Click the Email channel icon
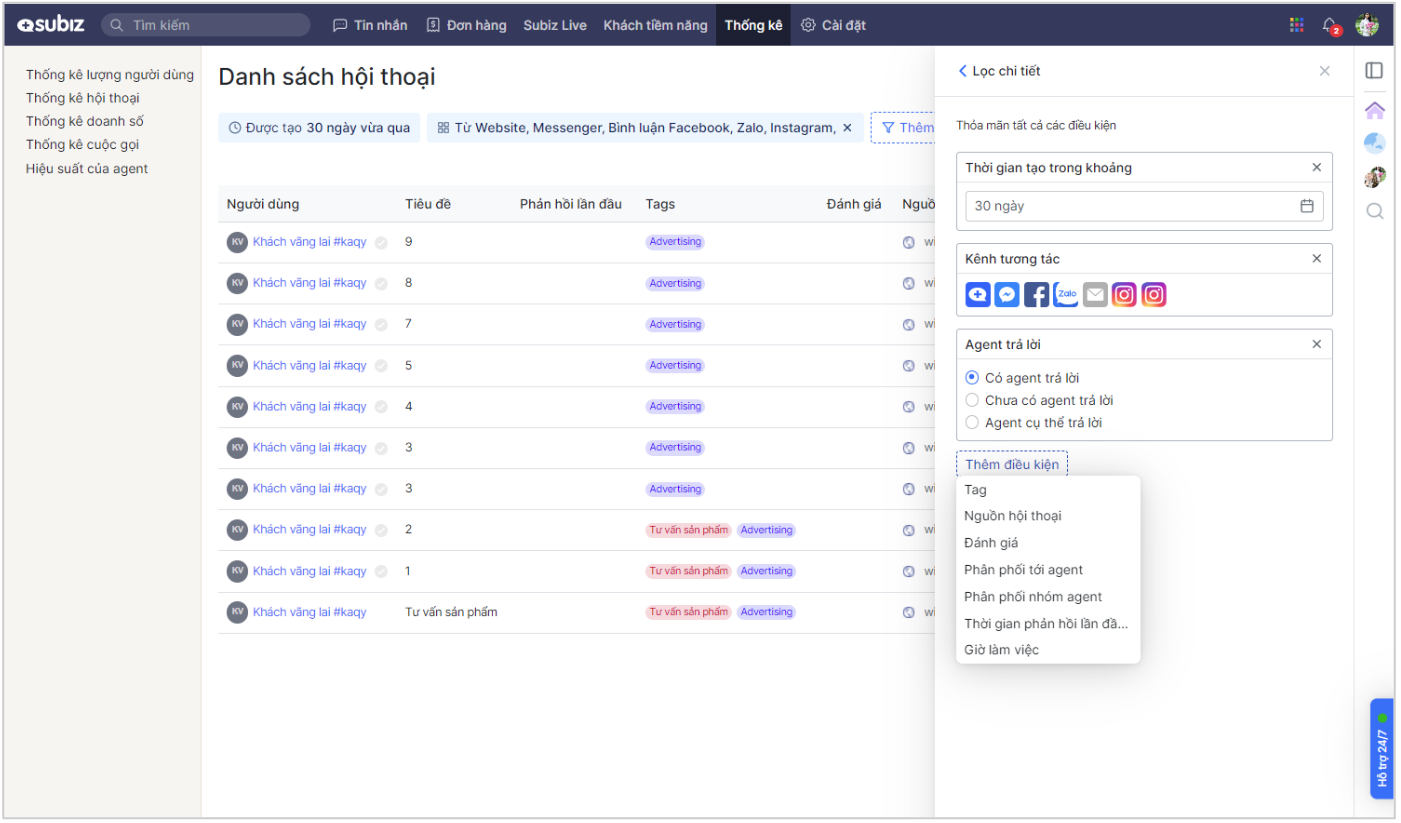Viewport: 1401px width, 823px height. (1095, 295)
